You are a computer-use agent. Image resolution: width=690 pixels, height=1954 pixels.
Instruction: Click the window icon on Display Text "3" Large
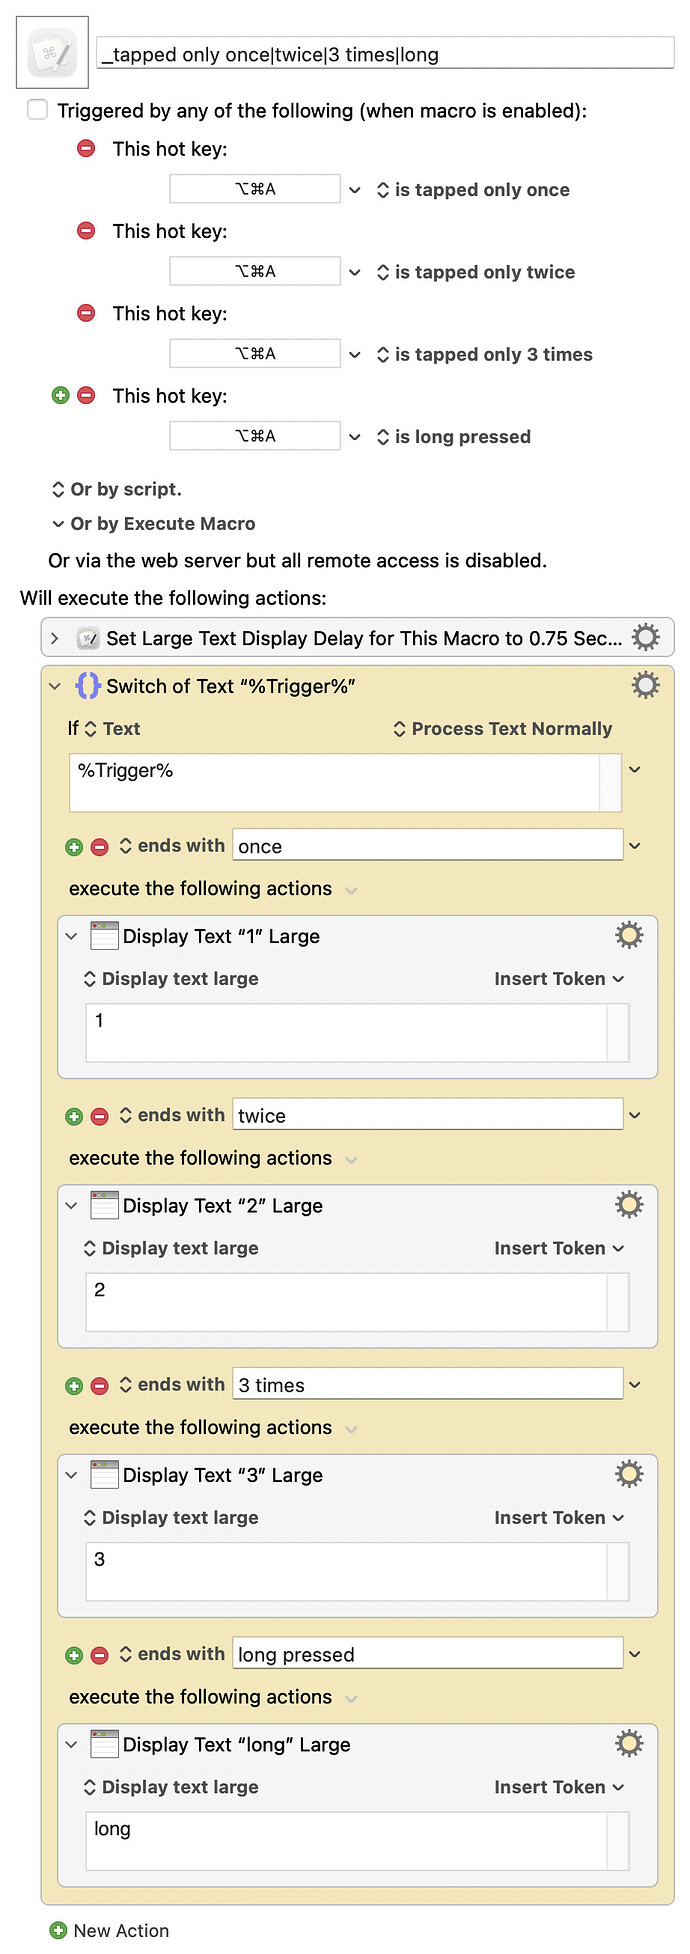coord(104,1473)
